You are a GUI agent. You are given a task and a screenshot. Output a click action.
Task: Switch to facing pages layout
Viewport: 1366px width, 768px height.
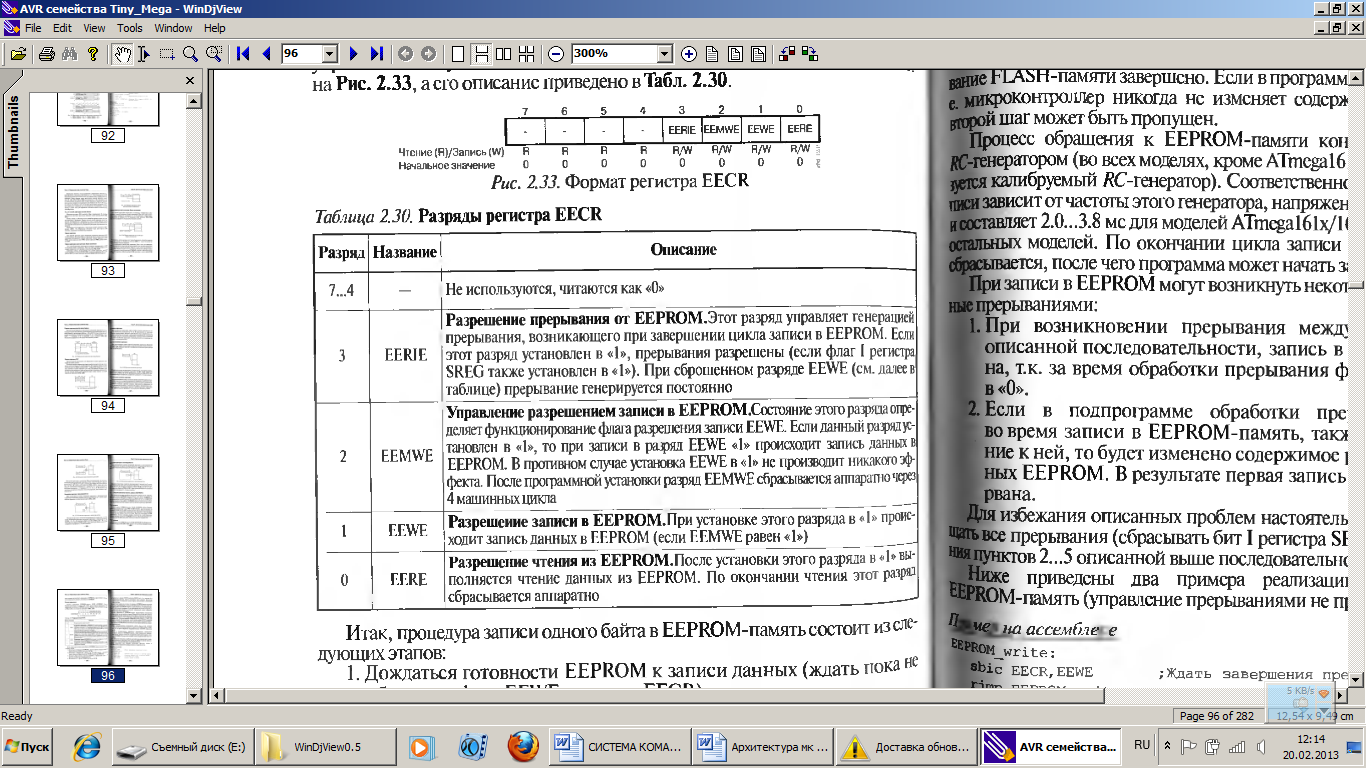(x=504, y=54)
